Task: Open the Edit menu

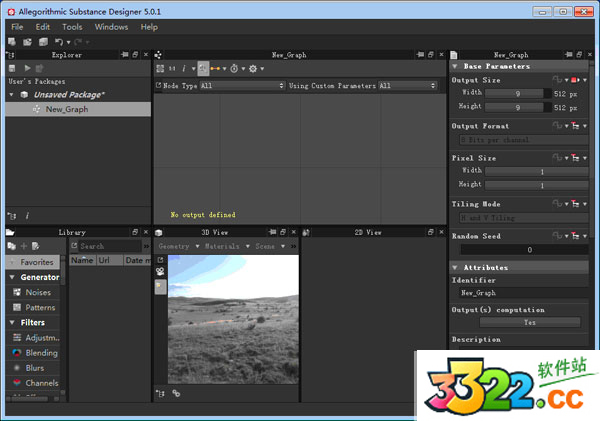Action: (42, 27)
